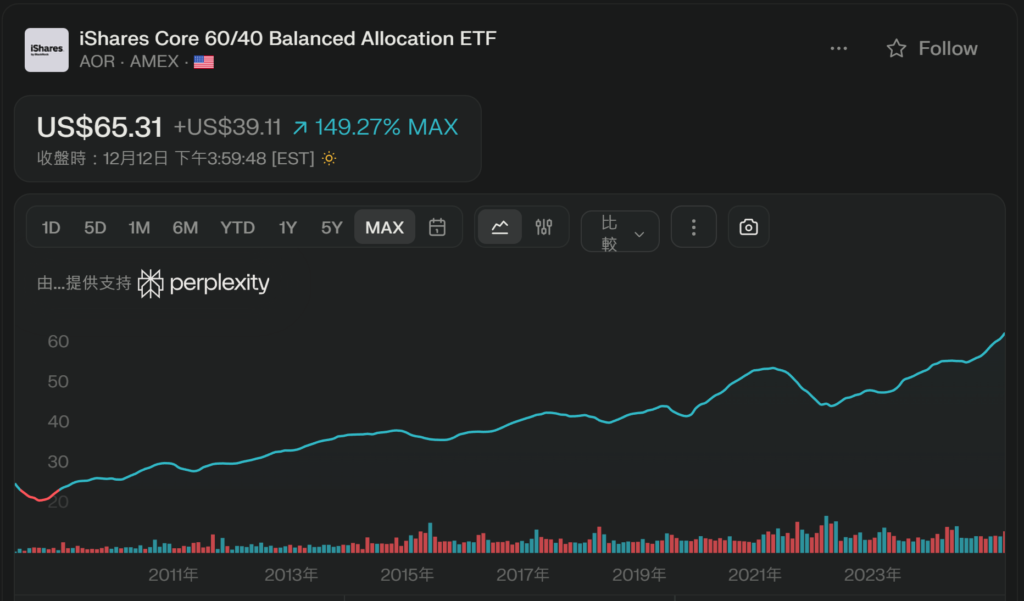Open chart indicator settings sliders icon
The image size is (1024, 601).
tap(544, 227)
